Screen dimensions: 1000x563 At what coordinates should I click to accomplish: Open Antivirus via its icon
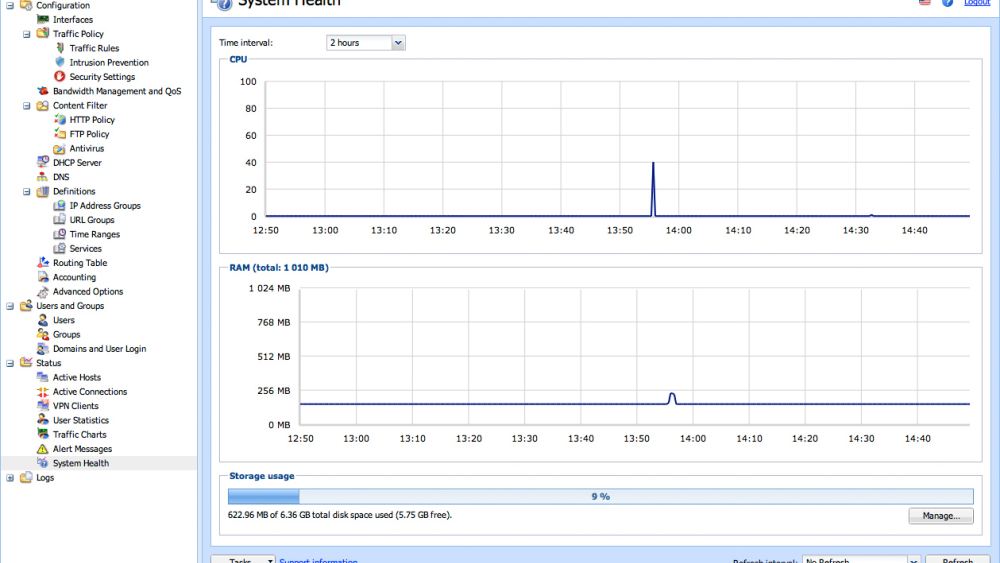click(60, 149)
